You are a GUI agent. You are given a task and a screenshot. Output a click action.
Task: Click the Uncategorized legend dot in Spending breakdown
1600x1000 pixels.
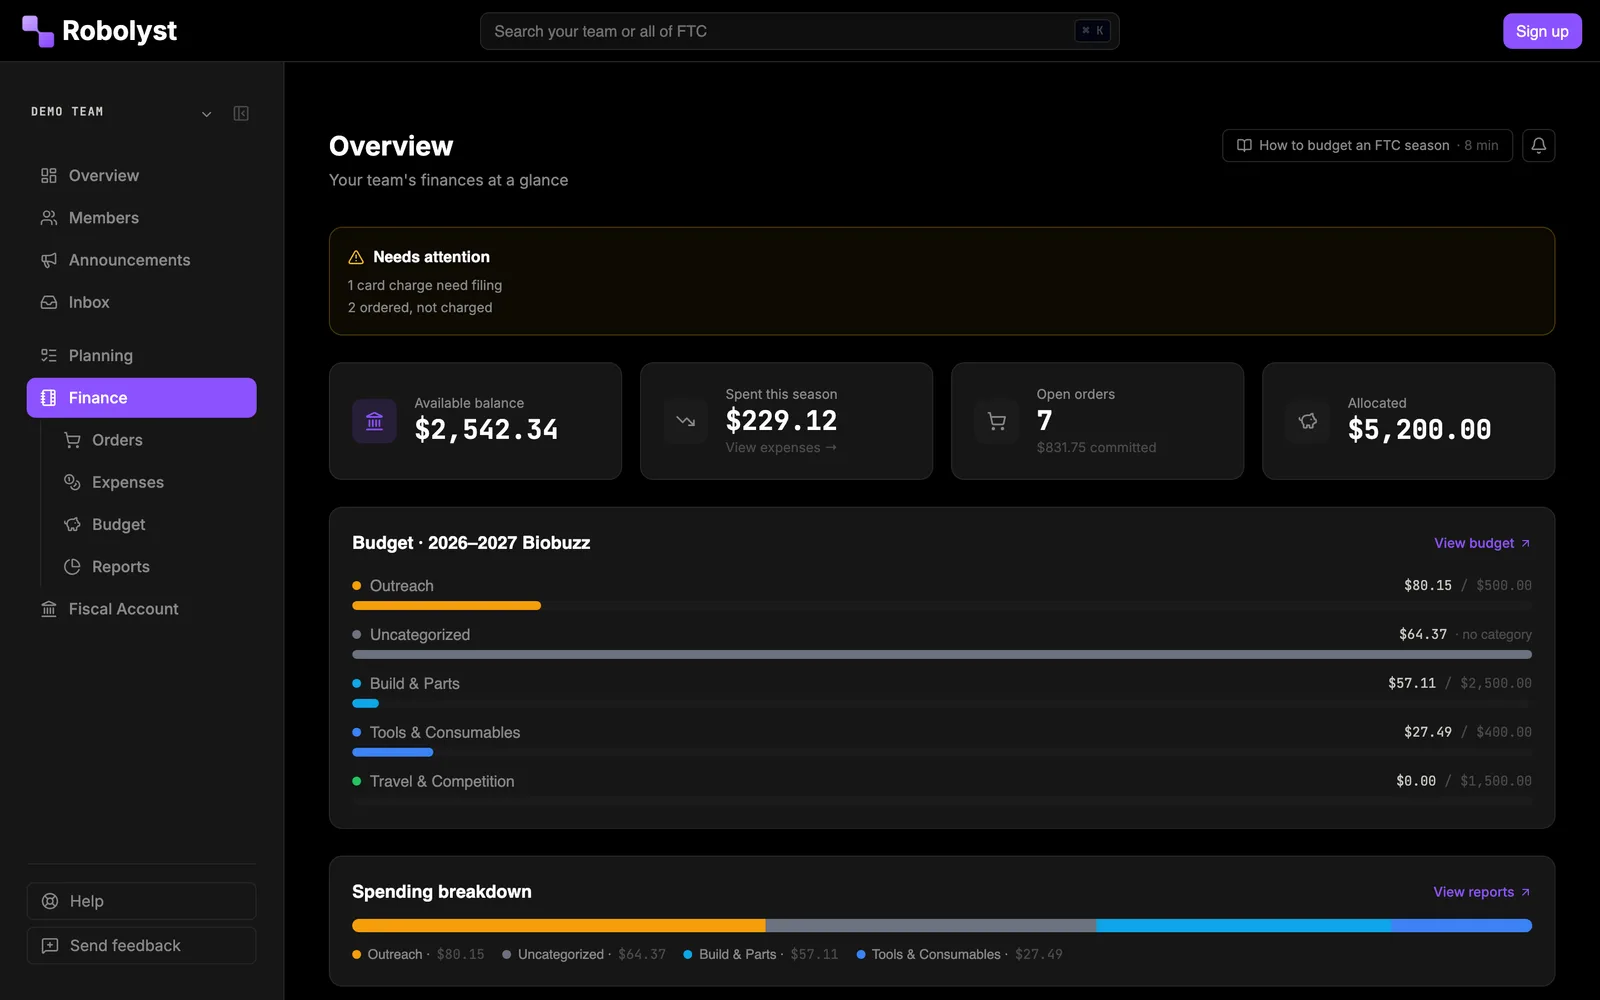point(507,955)
